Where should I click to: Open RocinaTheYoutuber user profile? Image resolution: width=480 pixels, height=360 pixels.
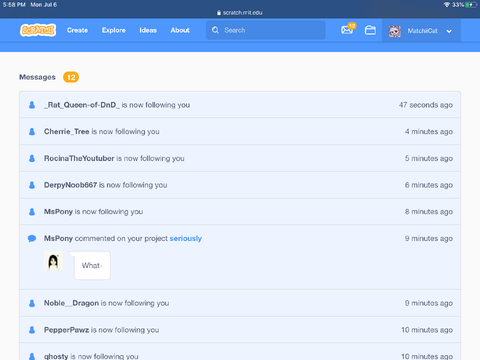pyautogui.click(x=79, y=158)
